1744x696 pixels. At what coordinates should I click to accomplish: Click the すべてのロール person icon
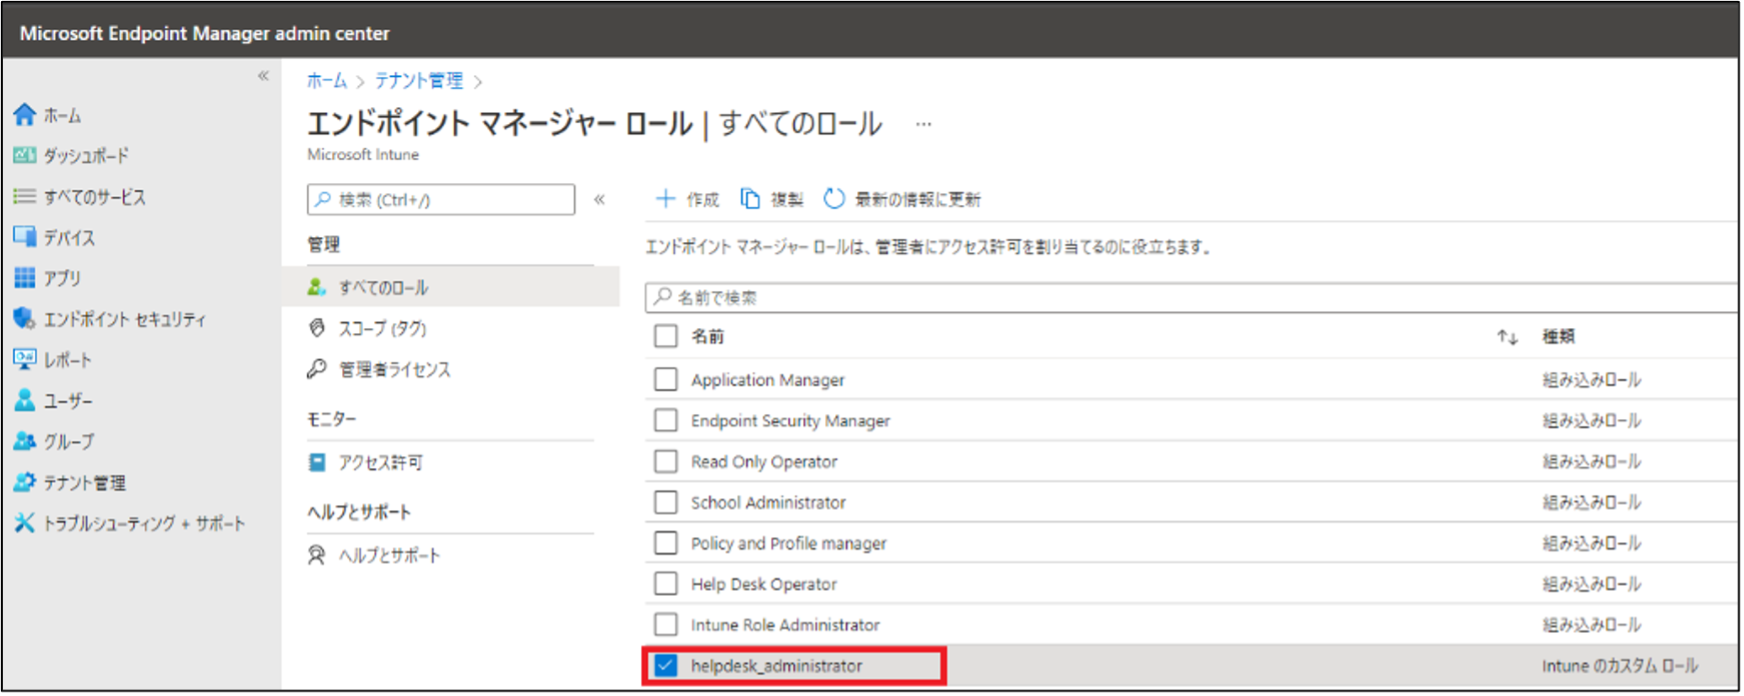317,287
